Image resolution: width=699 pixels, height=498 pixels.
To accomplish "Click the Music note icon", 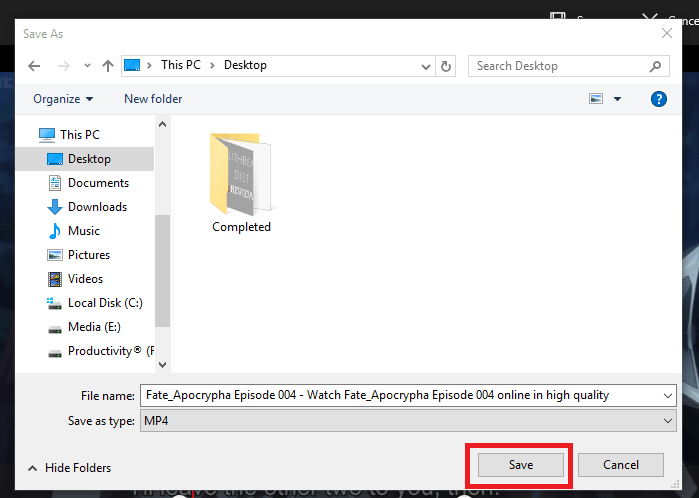I will click(x=55, y=231).
